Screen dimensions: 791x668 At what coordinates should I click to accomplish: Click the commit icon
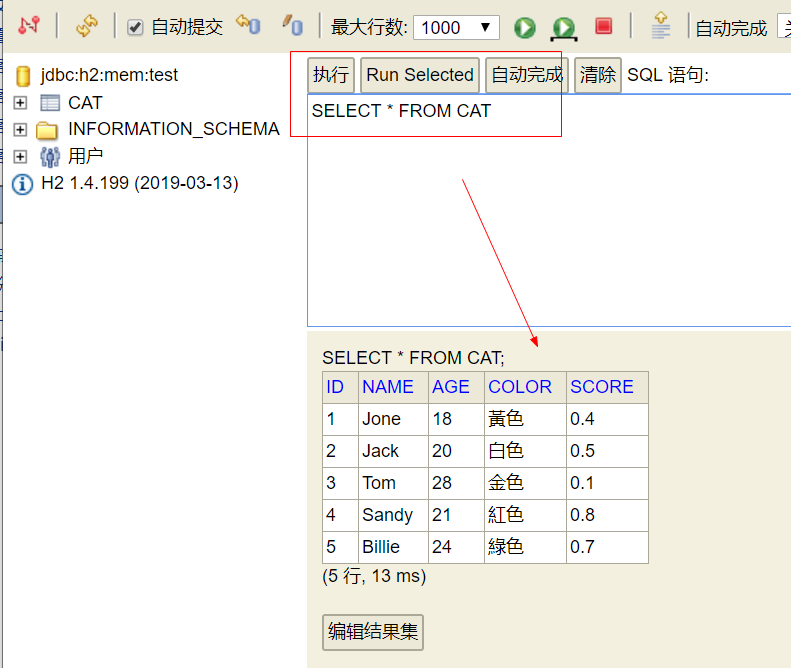[x=292, y=25]
